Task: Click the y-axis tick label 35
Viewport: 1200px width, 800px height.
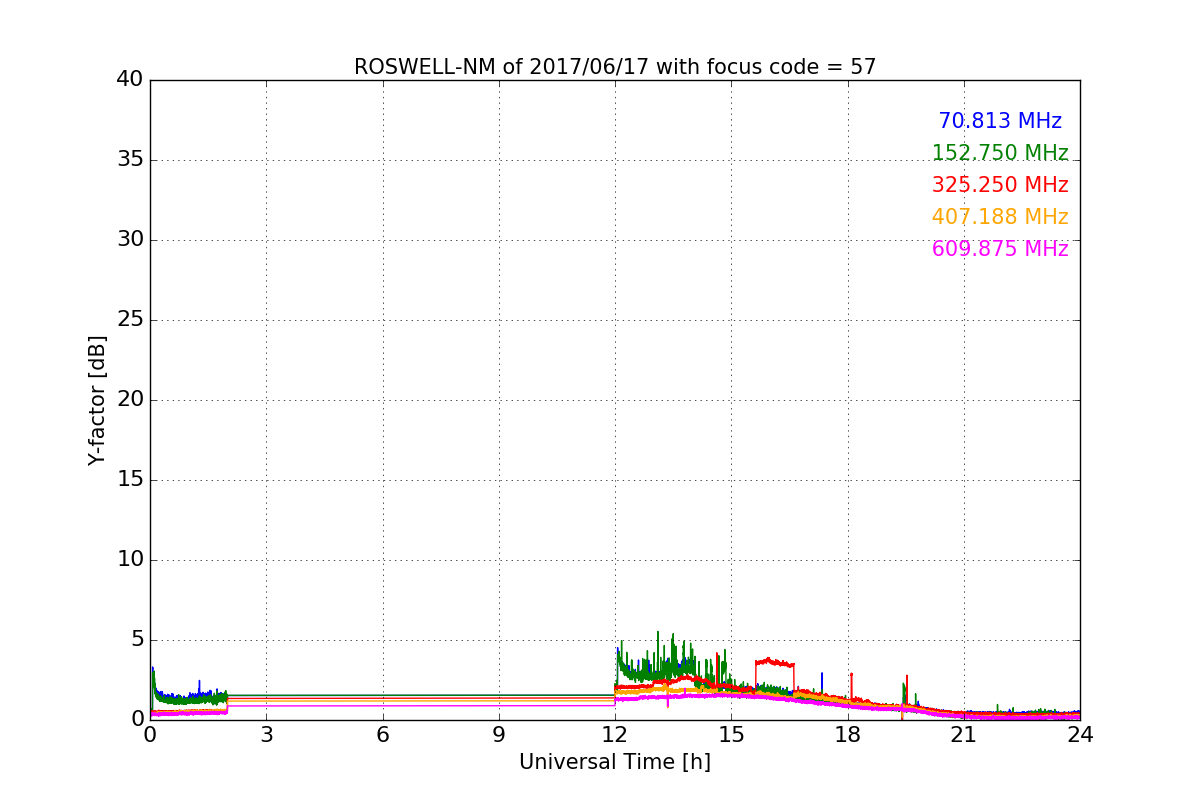Action: pos(130,160)
